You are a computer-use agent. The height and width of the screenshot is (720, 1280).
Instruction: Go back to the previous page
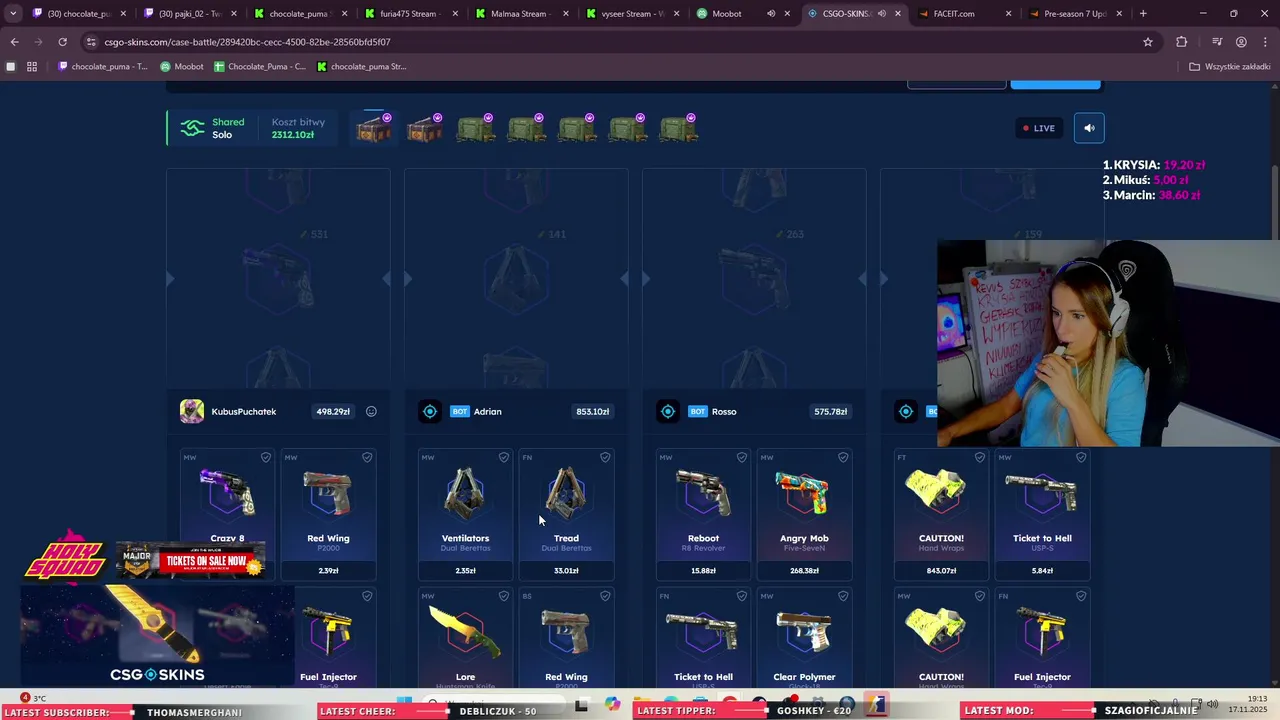(14, 42)
